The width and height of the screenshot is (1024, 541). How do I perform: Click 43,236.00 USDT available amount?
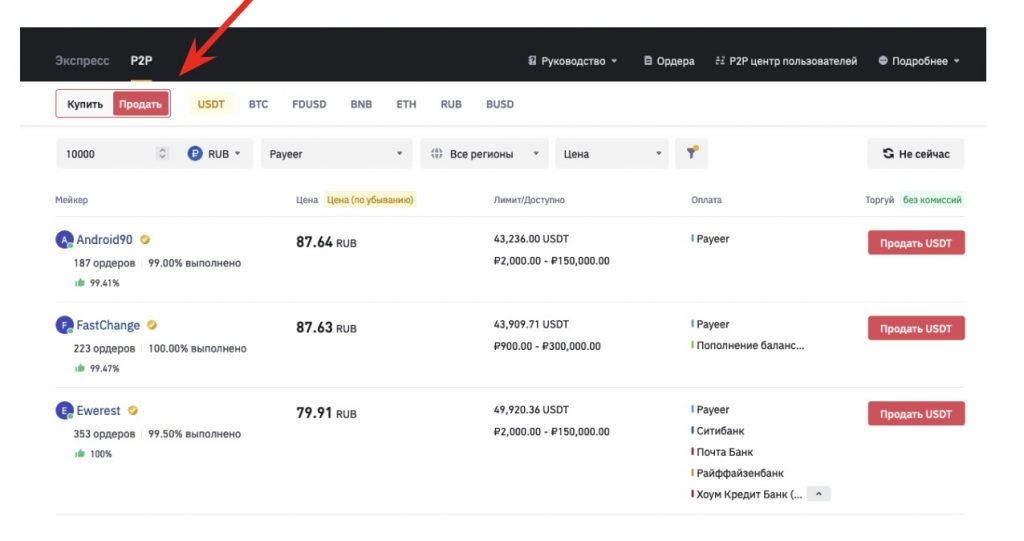click(x=531, y=238)
